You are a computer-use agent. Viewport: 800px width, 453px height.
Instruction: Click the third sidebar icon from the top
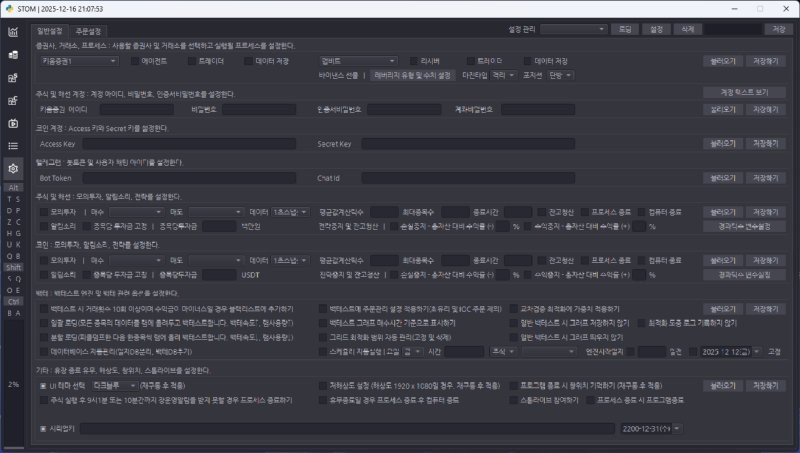13,77
